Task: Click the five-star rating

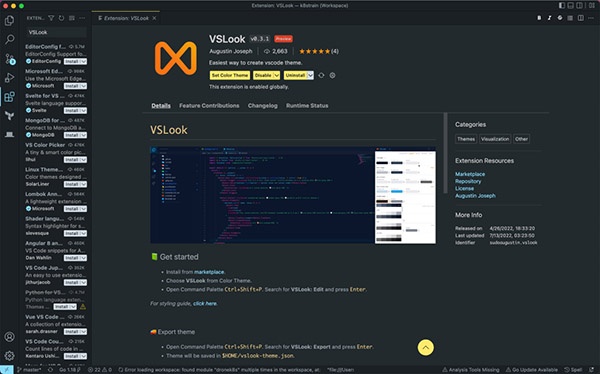Action: [x=314, y=51]
